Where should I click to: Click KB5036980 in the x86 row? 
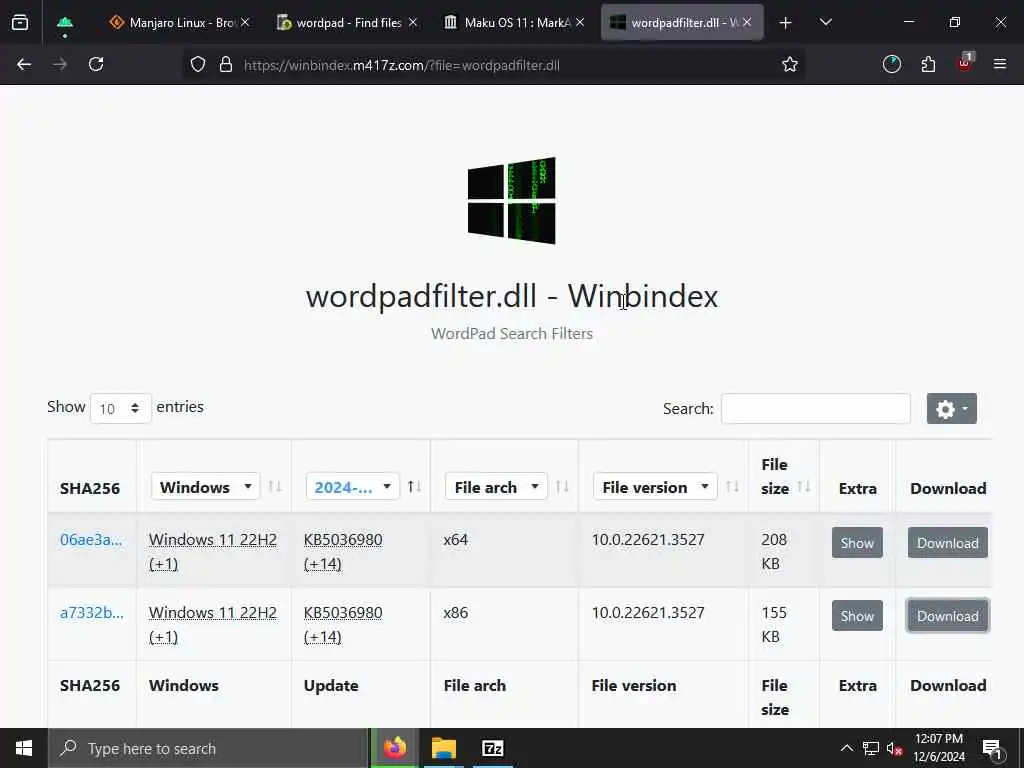pos(343,613)
